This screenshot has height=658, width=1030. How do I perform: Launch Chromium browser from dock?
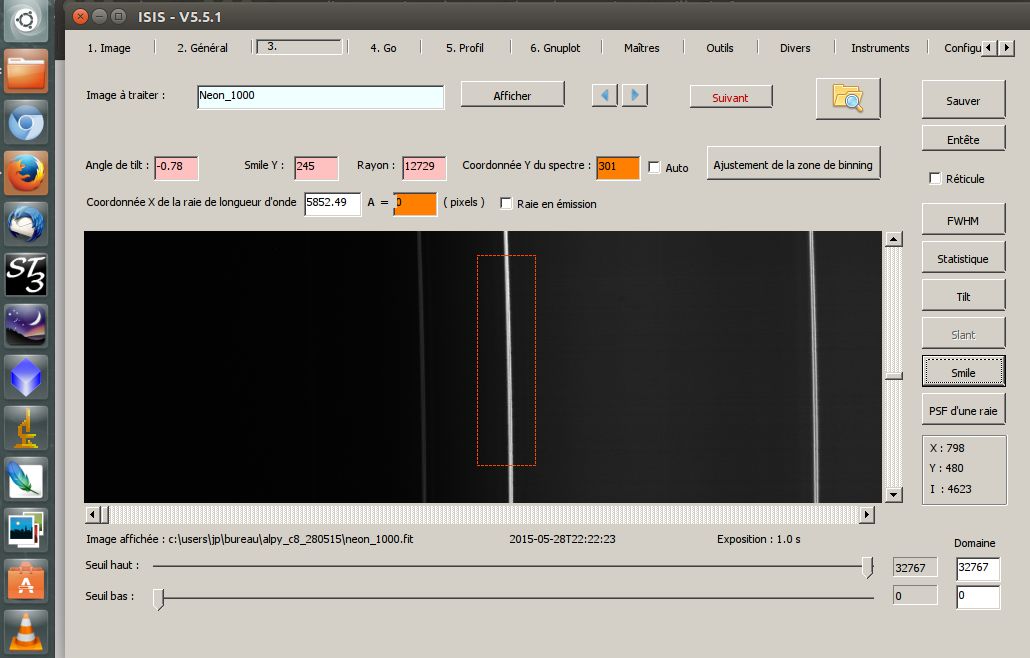coord(26,122)
